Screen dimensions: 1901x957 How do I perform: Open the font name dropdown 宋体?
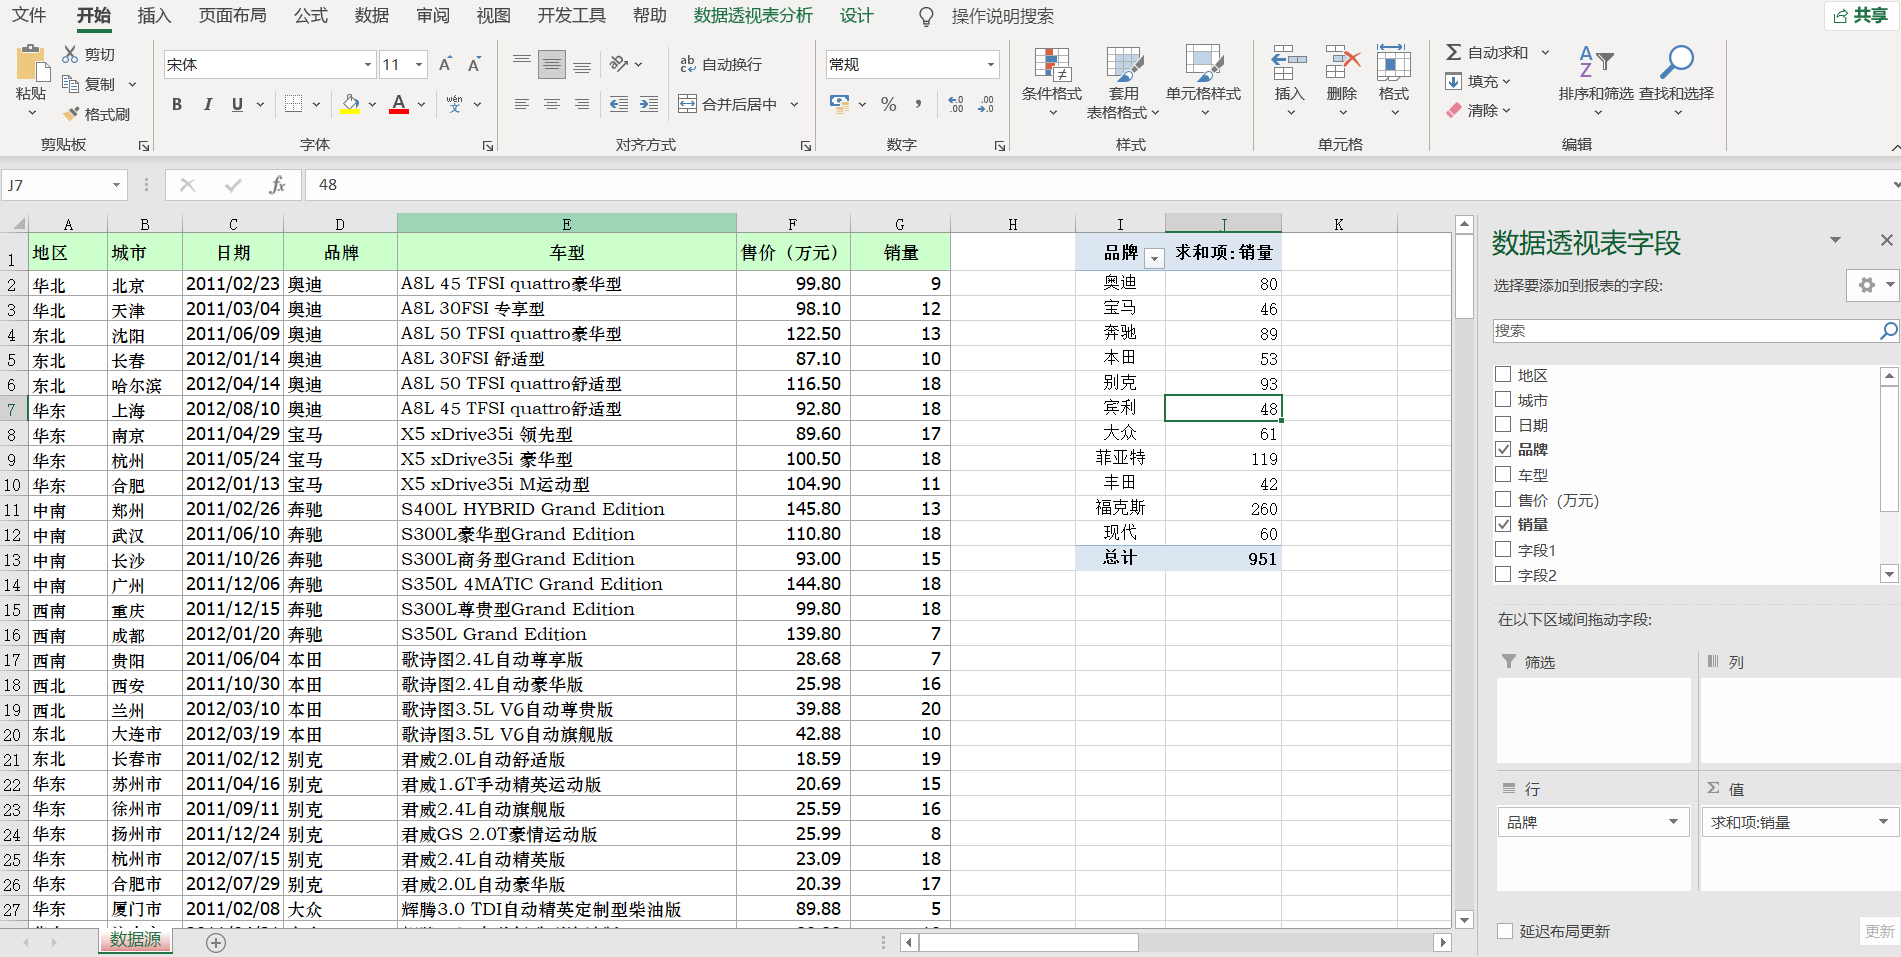pos(368,65)
